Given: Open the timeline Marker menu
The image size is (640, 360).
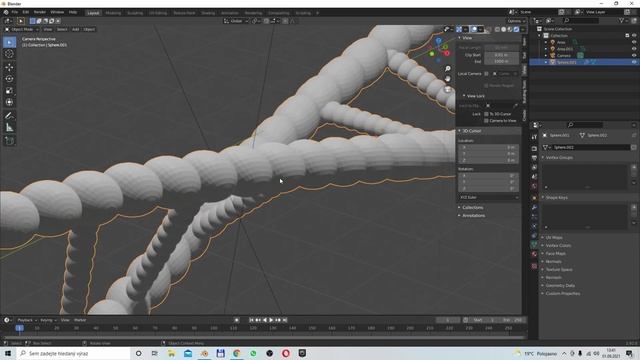Looking at the screenshot, I should tap(80, 320).
